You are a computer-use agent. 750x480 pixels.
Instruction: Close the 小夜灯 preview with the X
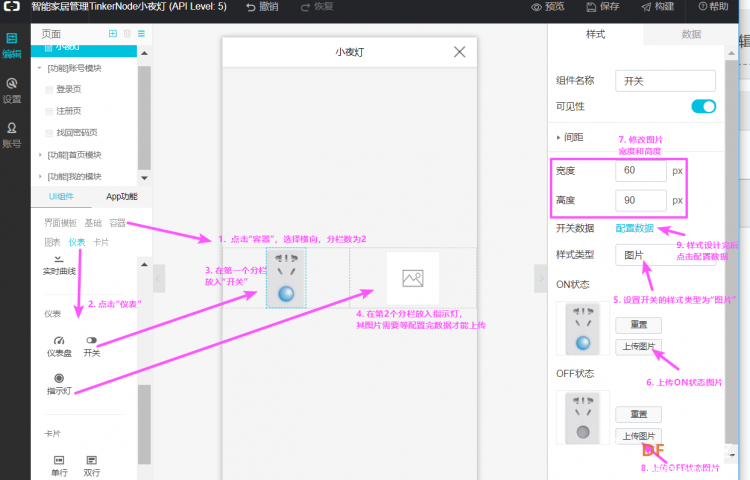[459, 52]
